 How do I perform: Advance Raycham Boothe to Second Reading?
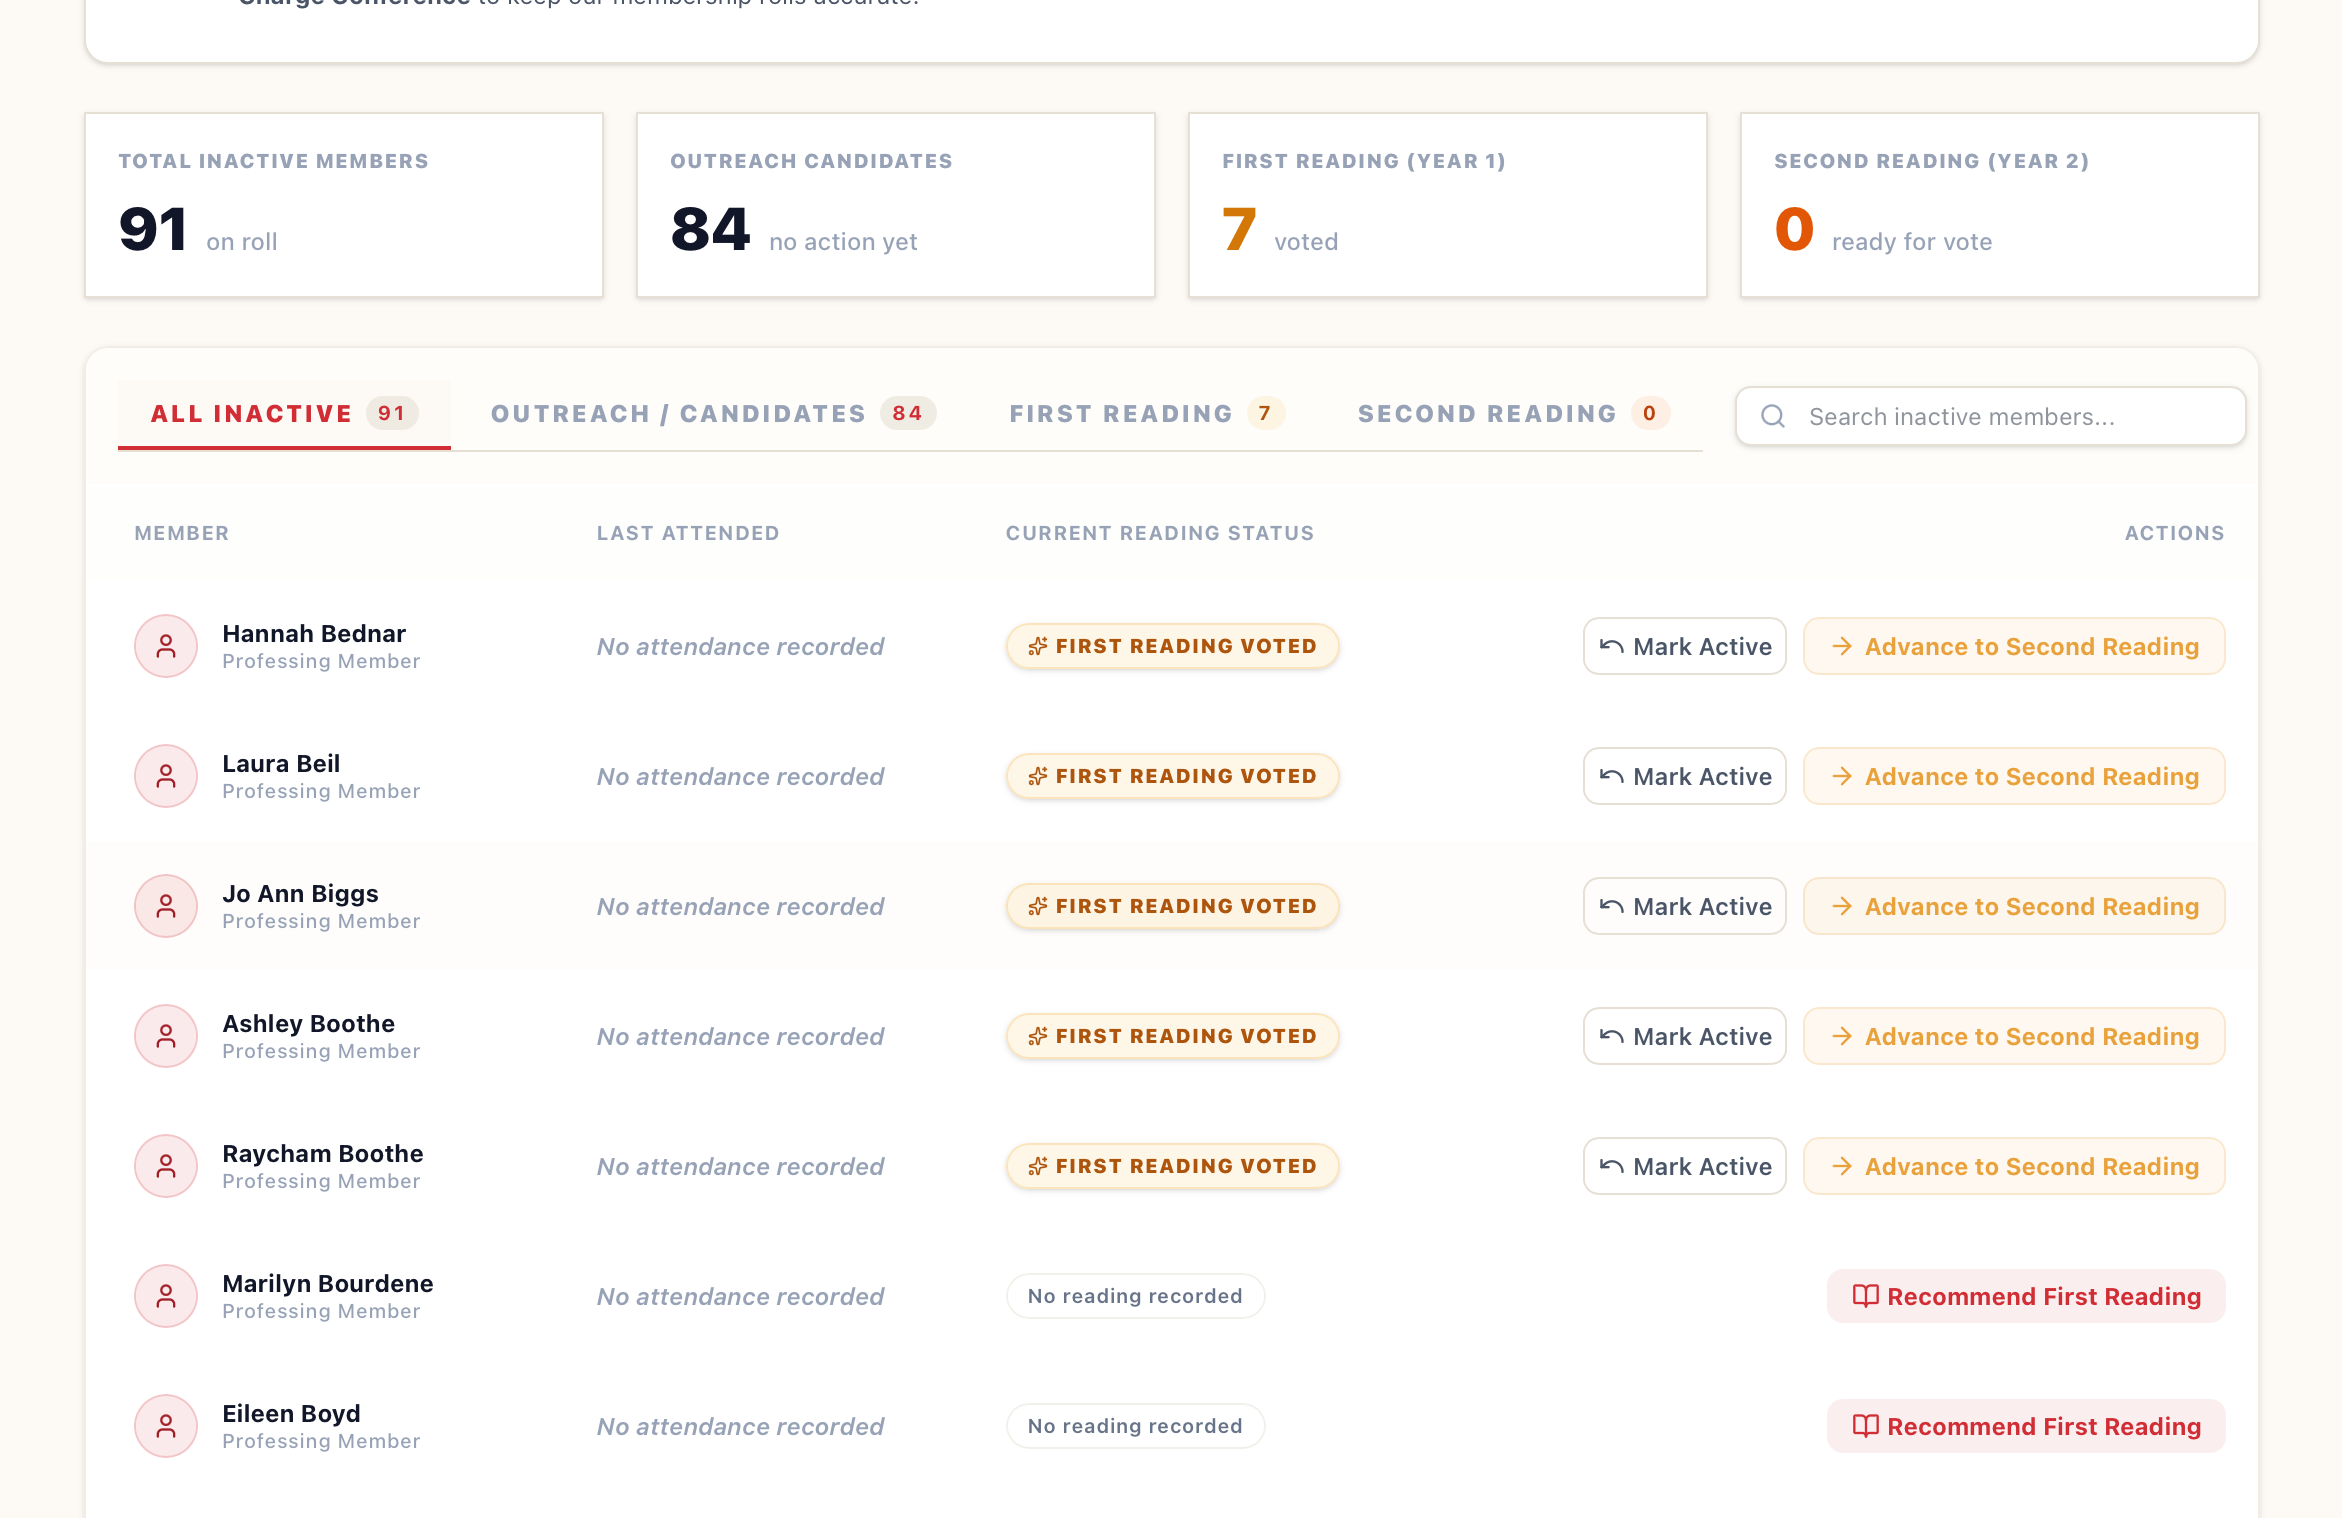2014,1166
